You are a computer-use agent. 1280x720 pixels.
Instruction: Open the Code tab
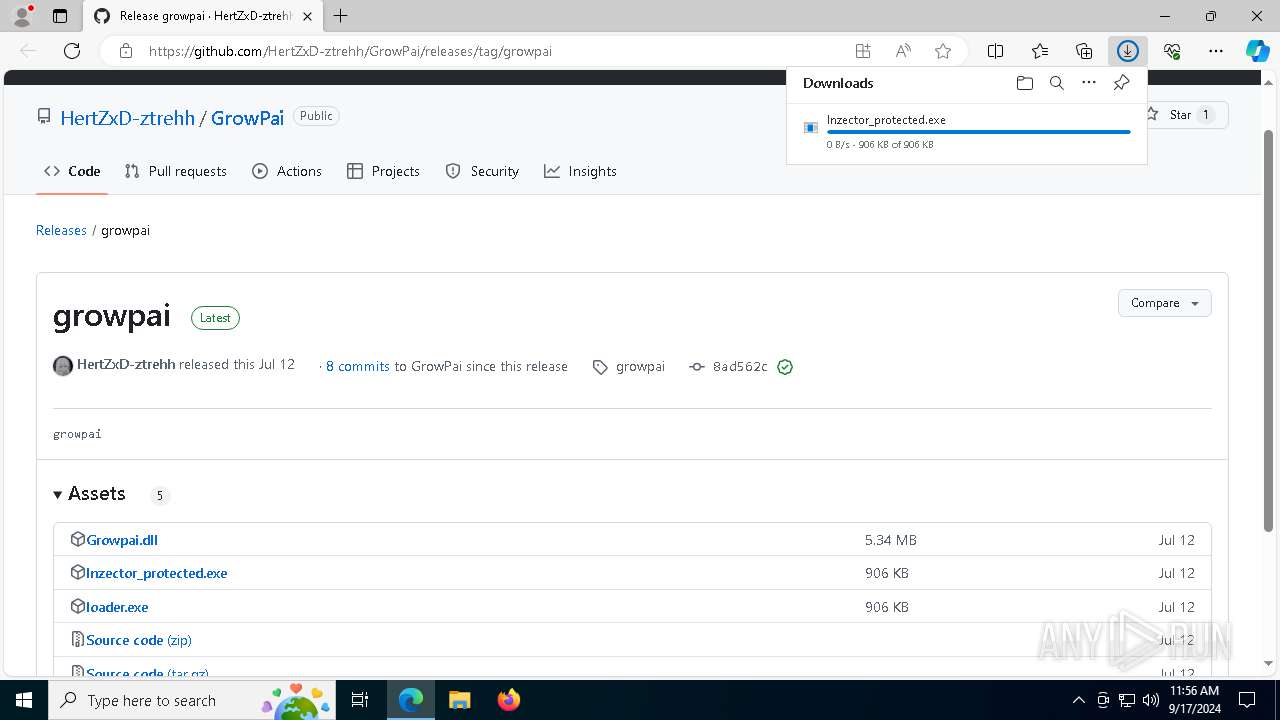72,171
